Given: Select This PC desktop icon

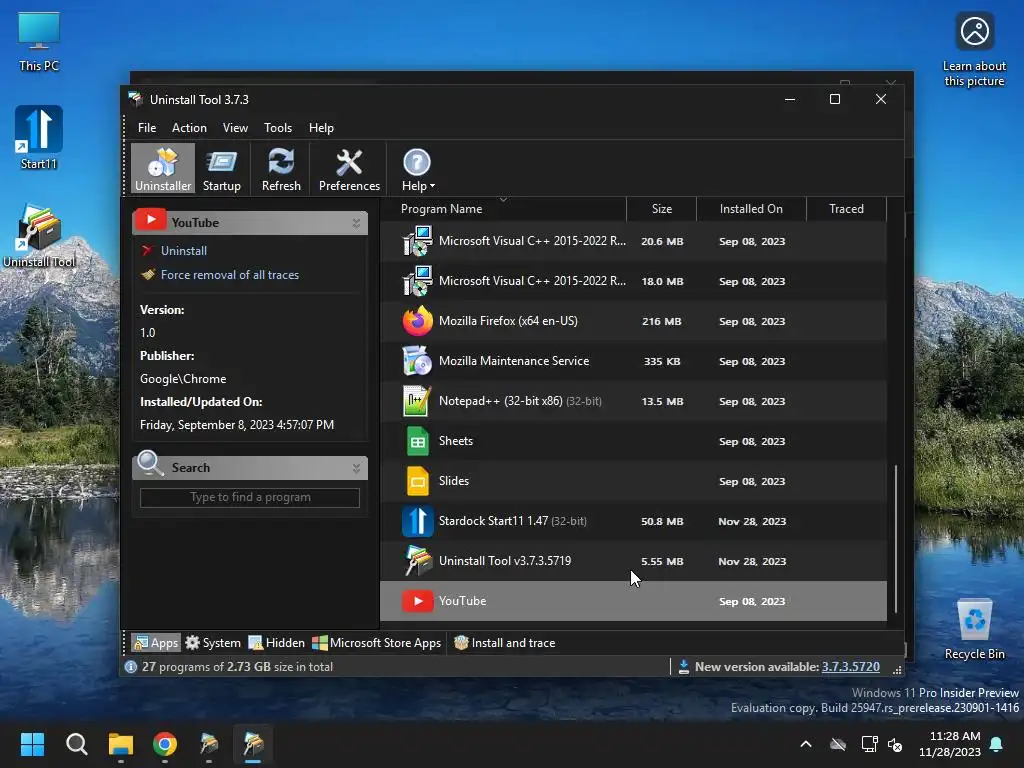Looking at the screenshot, I should point(39,41).
